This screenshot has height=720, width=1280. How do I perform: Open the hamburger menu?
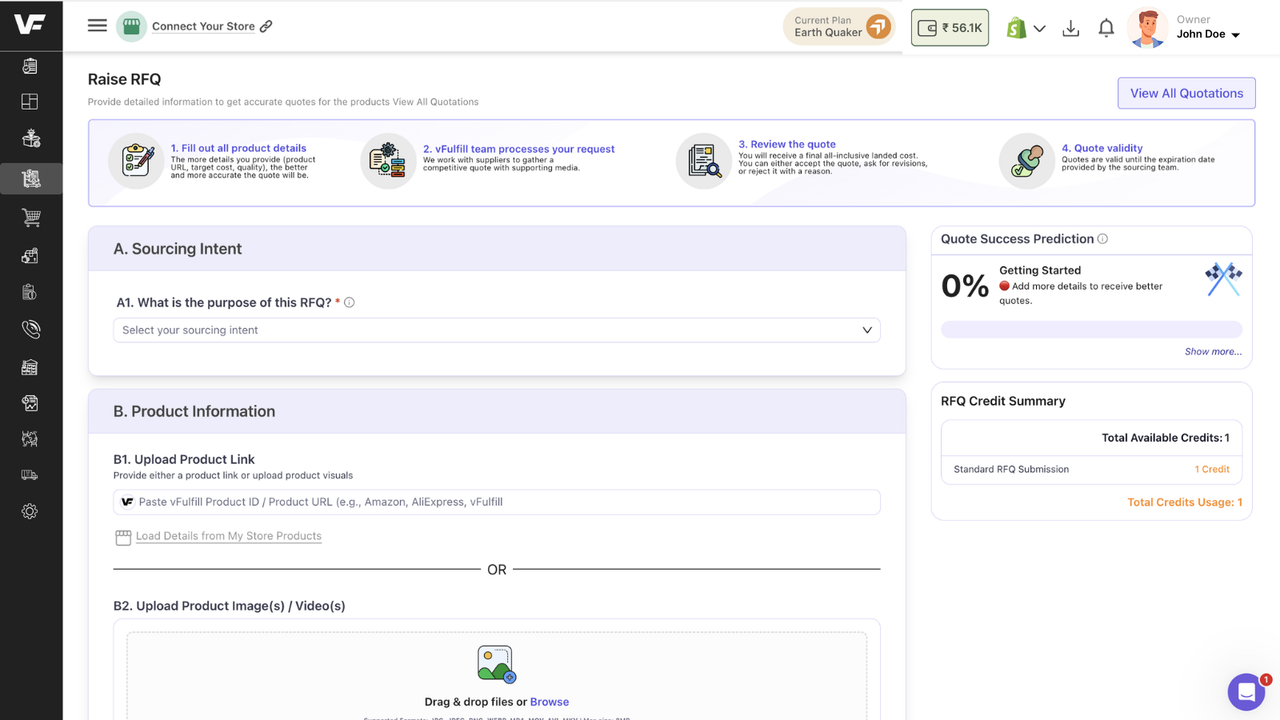coord(97,26)
